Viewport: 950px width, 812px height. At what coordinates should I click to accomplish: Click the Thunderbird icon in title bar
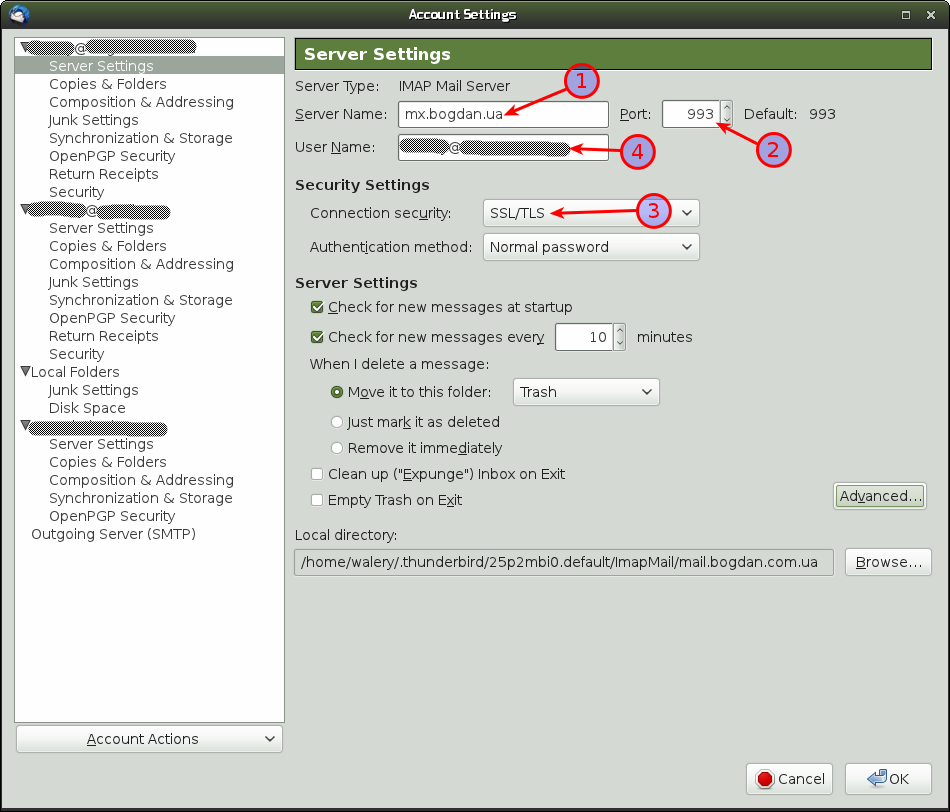pyautogui.click(x=19, y=15)
